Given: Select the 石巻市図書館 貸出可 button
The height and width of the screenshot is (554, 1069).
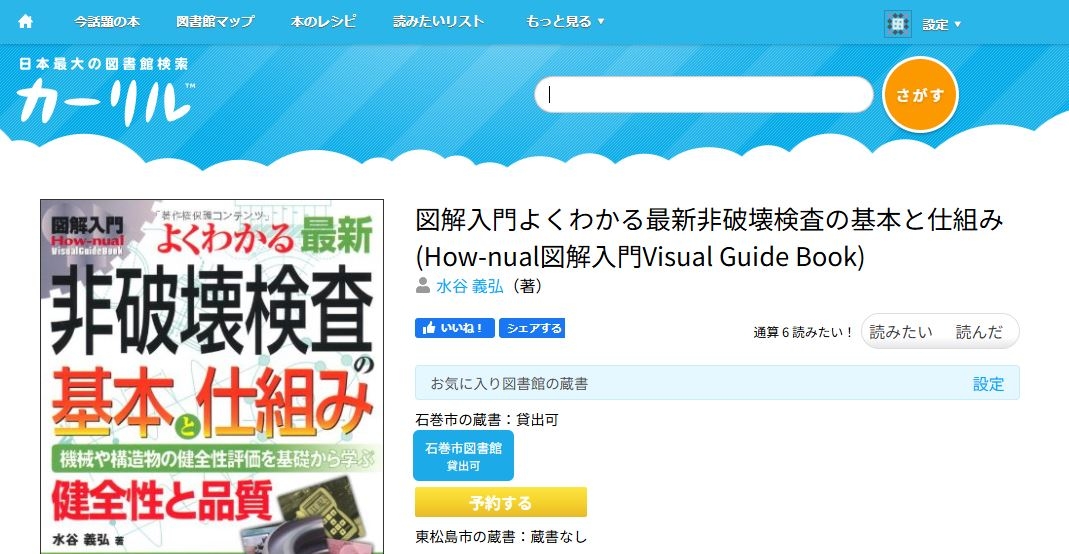Looking at the screenshot, I should tap(463, 456).
